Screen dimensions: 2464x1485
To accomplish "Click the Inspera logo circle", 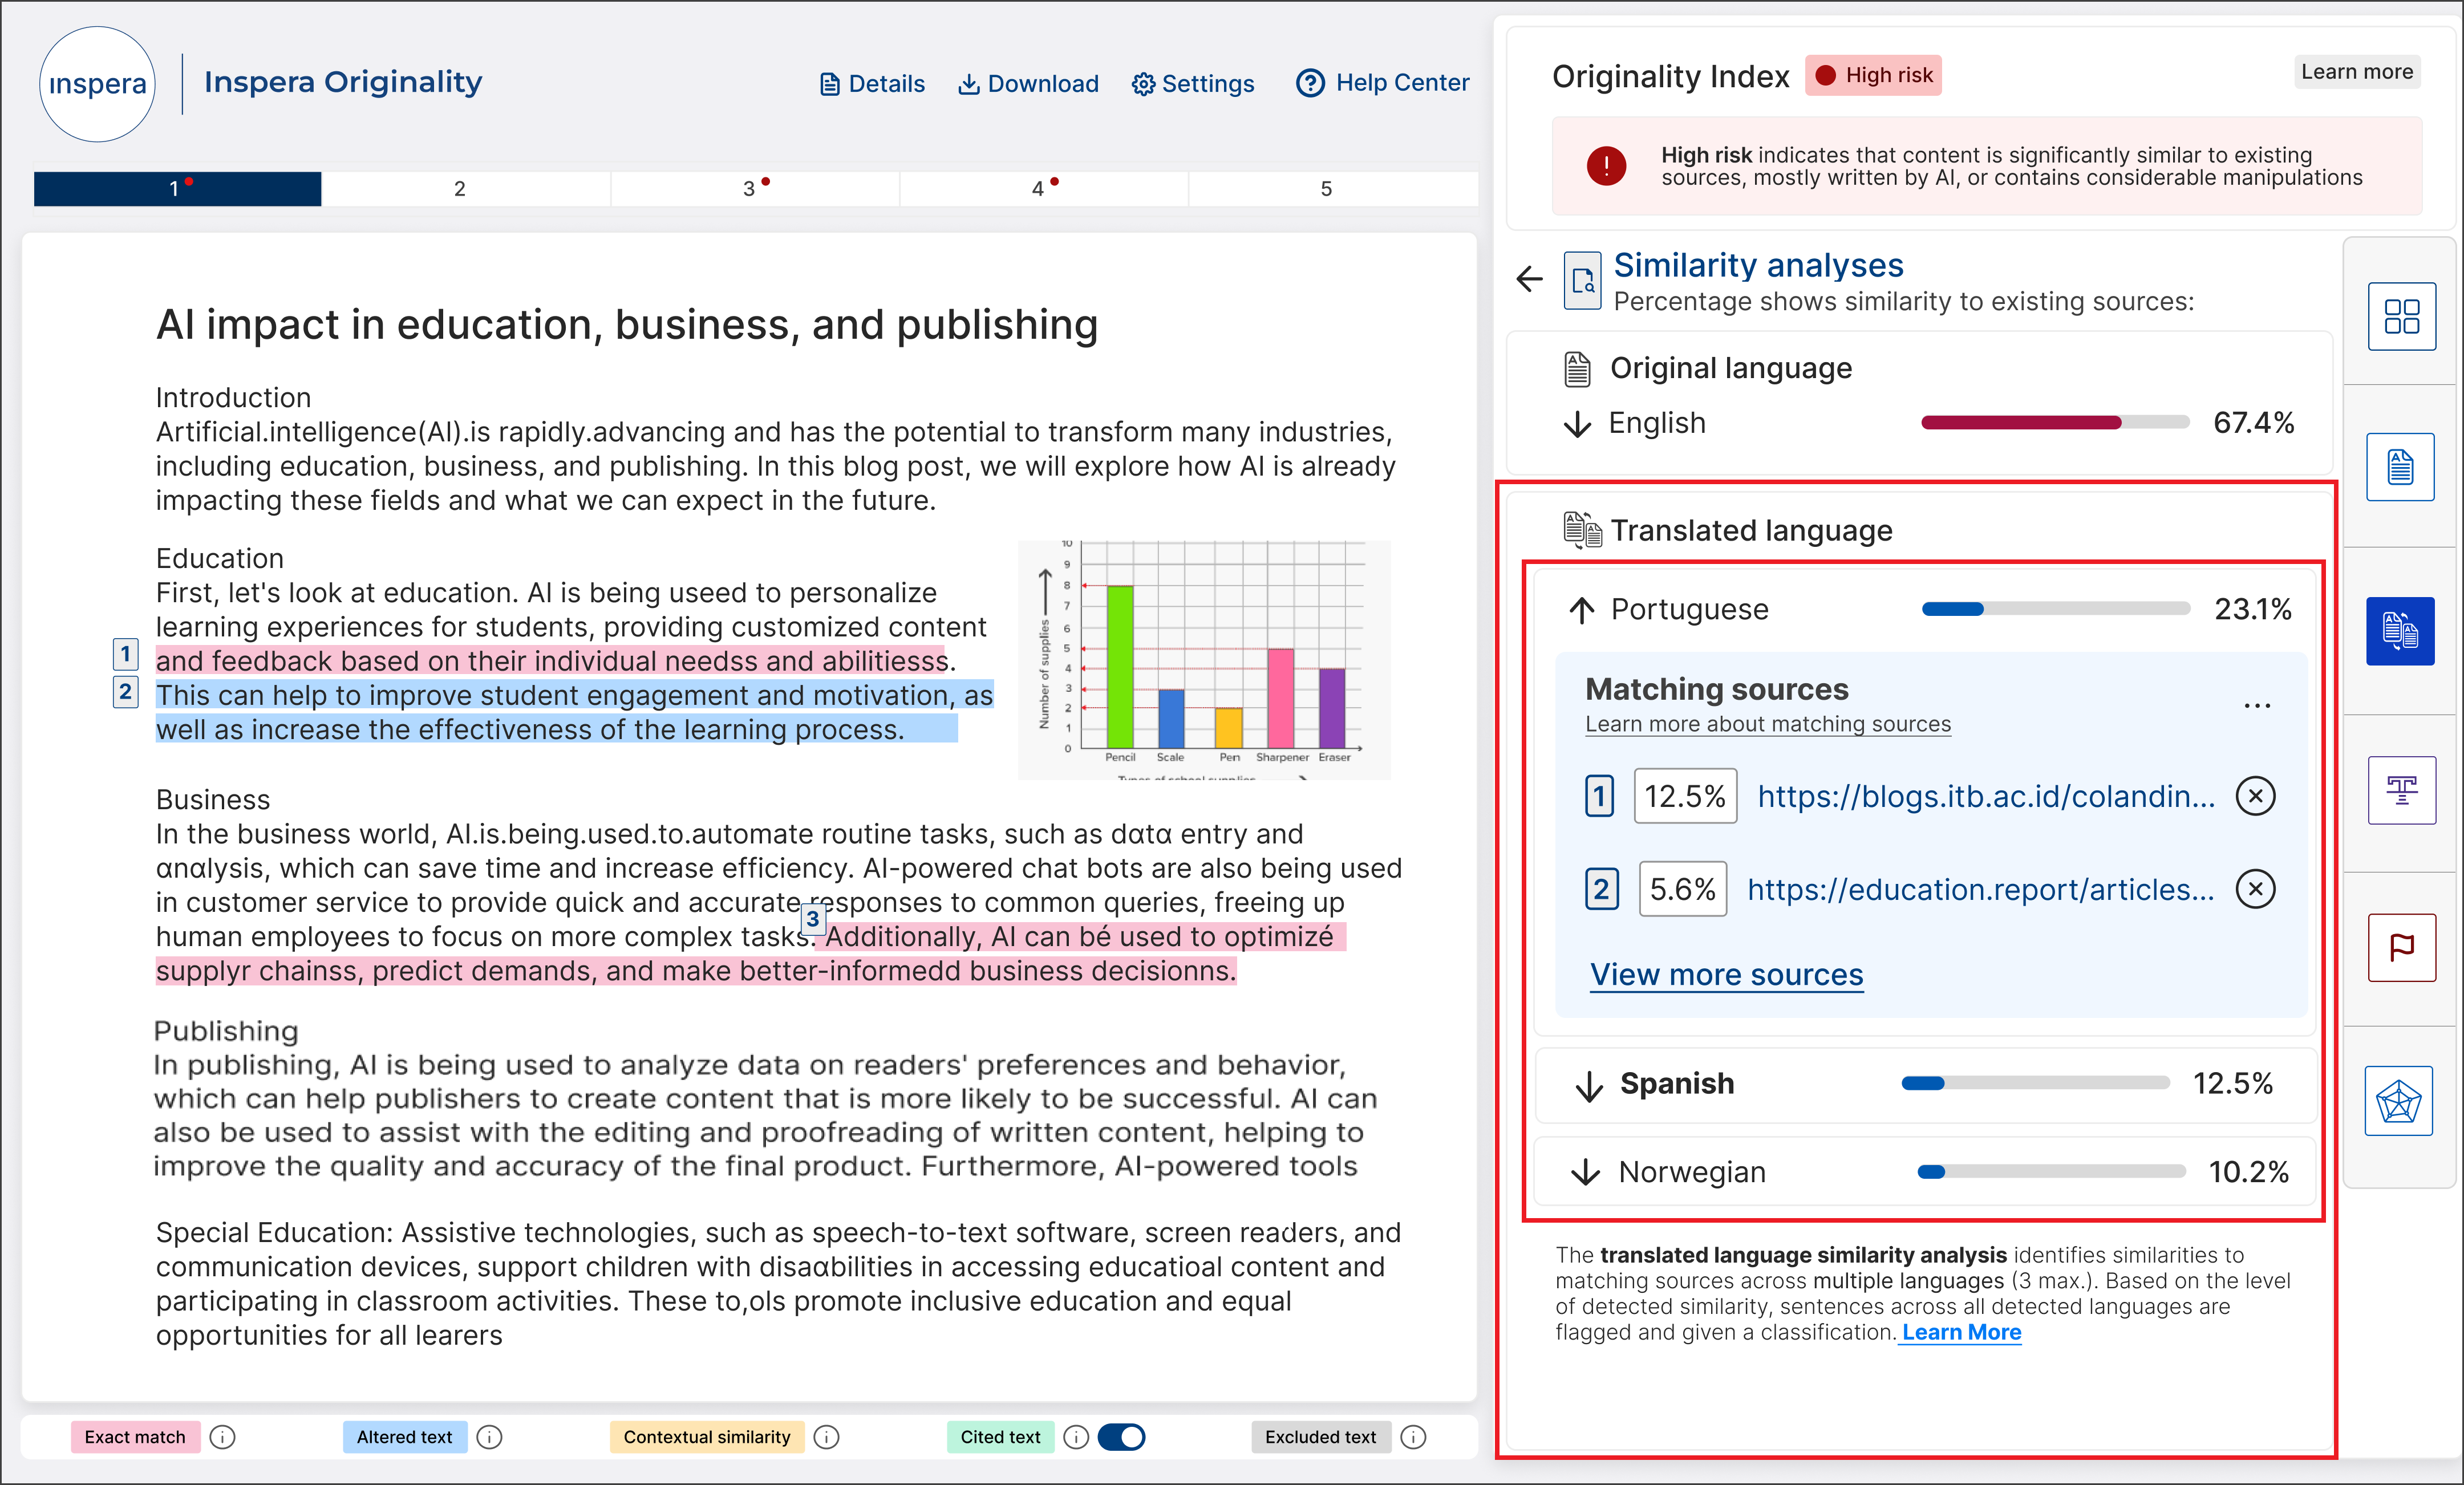I will pyautogui.click(x=97, y=84).
